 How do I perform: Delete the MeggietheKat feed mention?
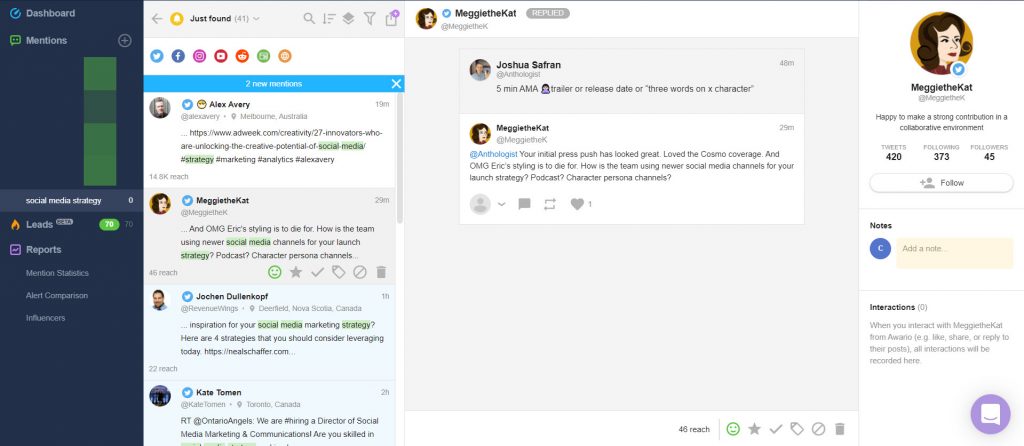point(381,272)
